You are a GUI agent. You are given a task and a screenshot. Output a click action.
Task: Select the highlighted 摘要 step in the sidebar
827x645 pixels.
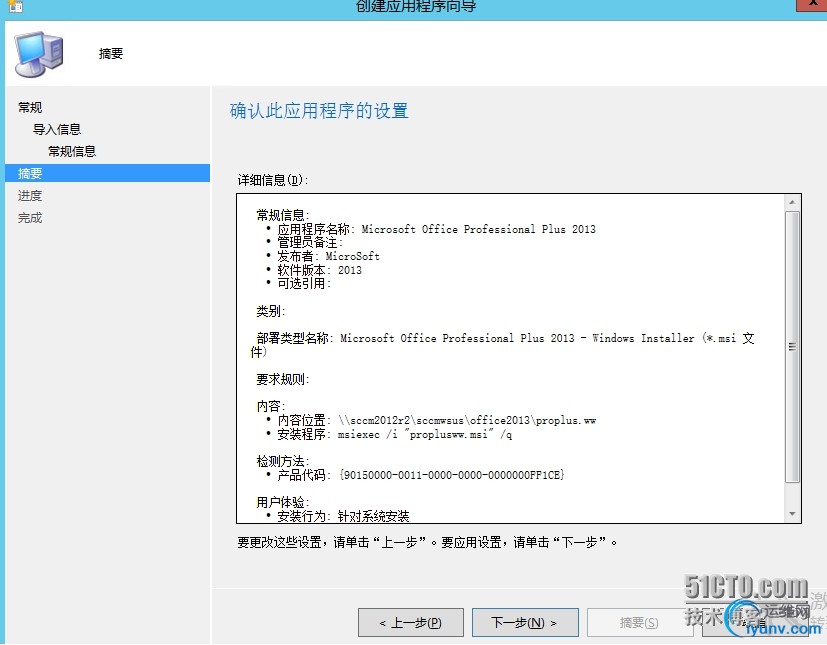(x=108, y=174)
